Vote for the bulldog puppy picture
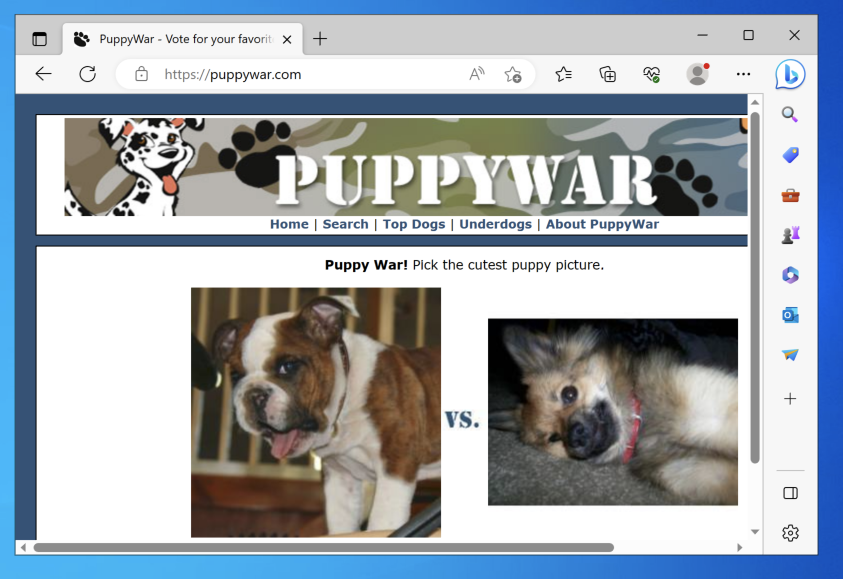The width and height of the screenshot is (843, 579). pyautogui.click(x=315, y=412)
